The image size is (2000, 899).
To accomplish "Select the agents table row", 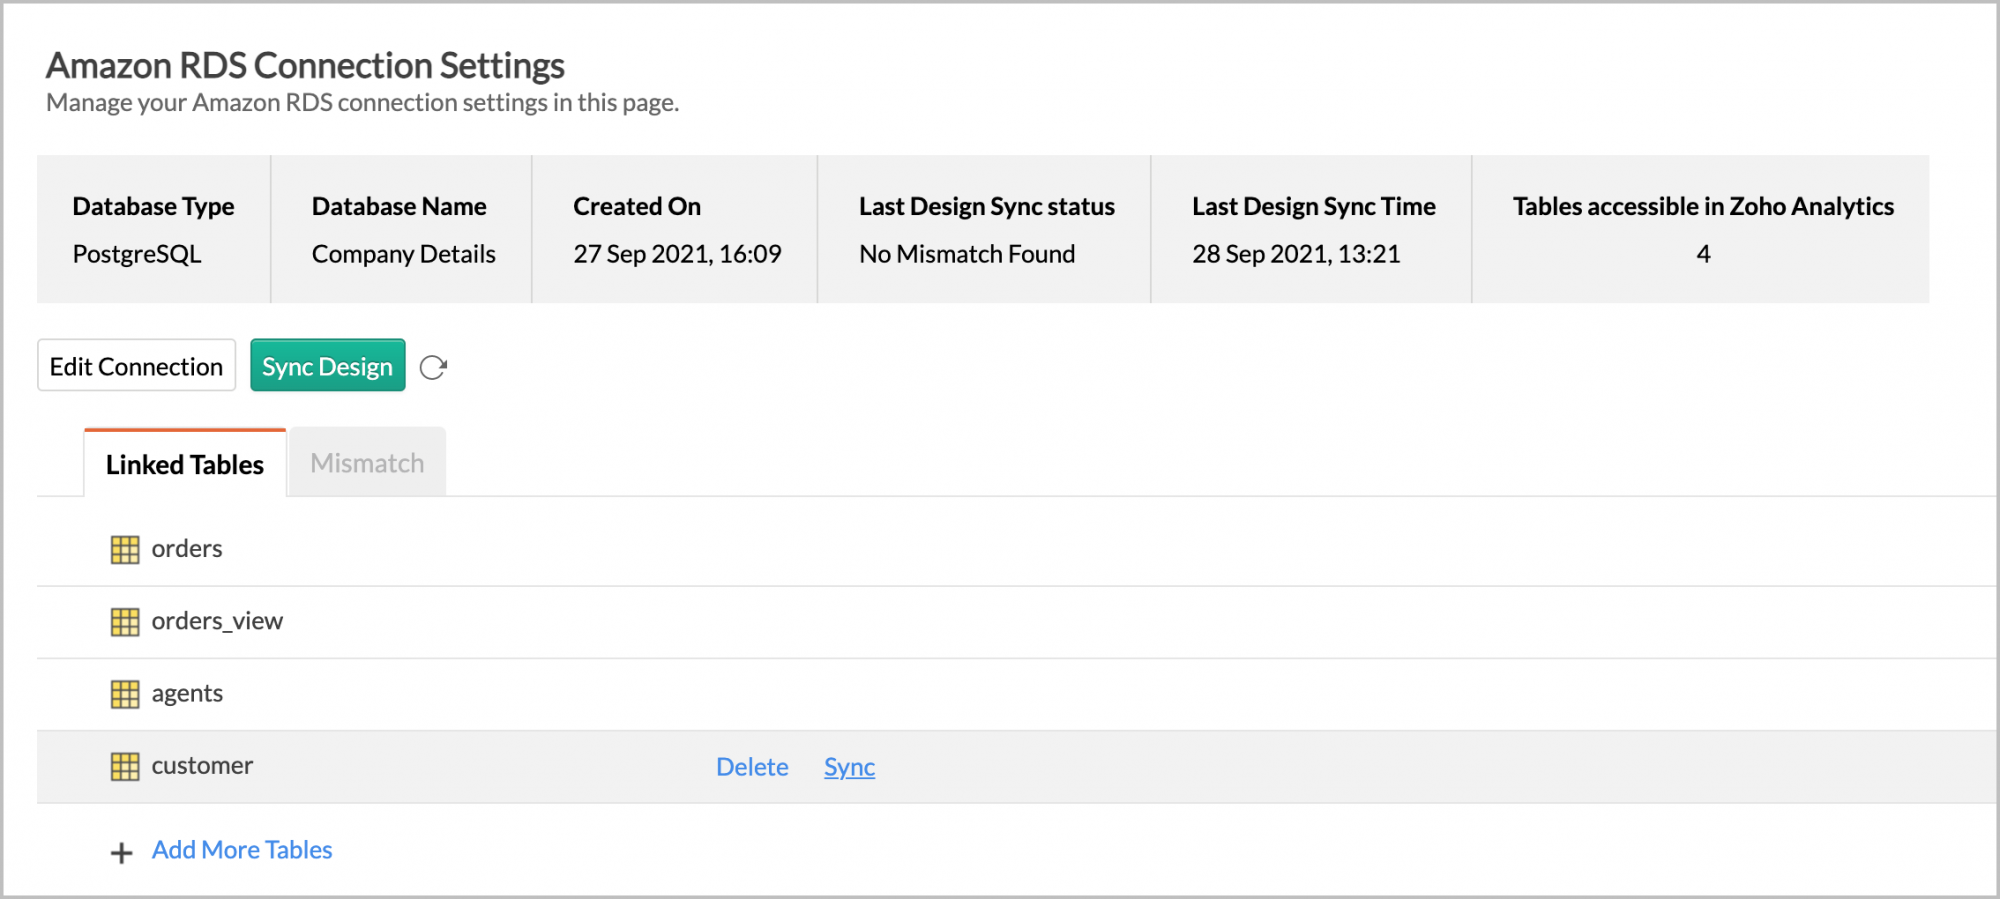I will [1016, 694].
